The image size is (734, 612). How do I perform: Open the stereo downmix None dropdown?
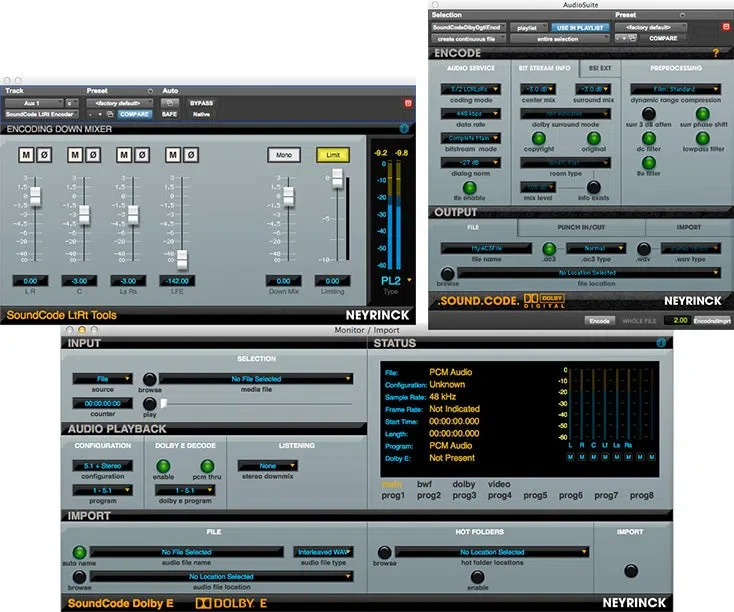268,465
